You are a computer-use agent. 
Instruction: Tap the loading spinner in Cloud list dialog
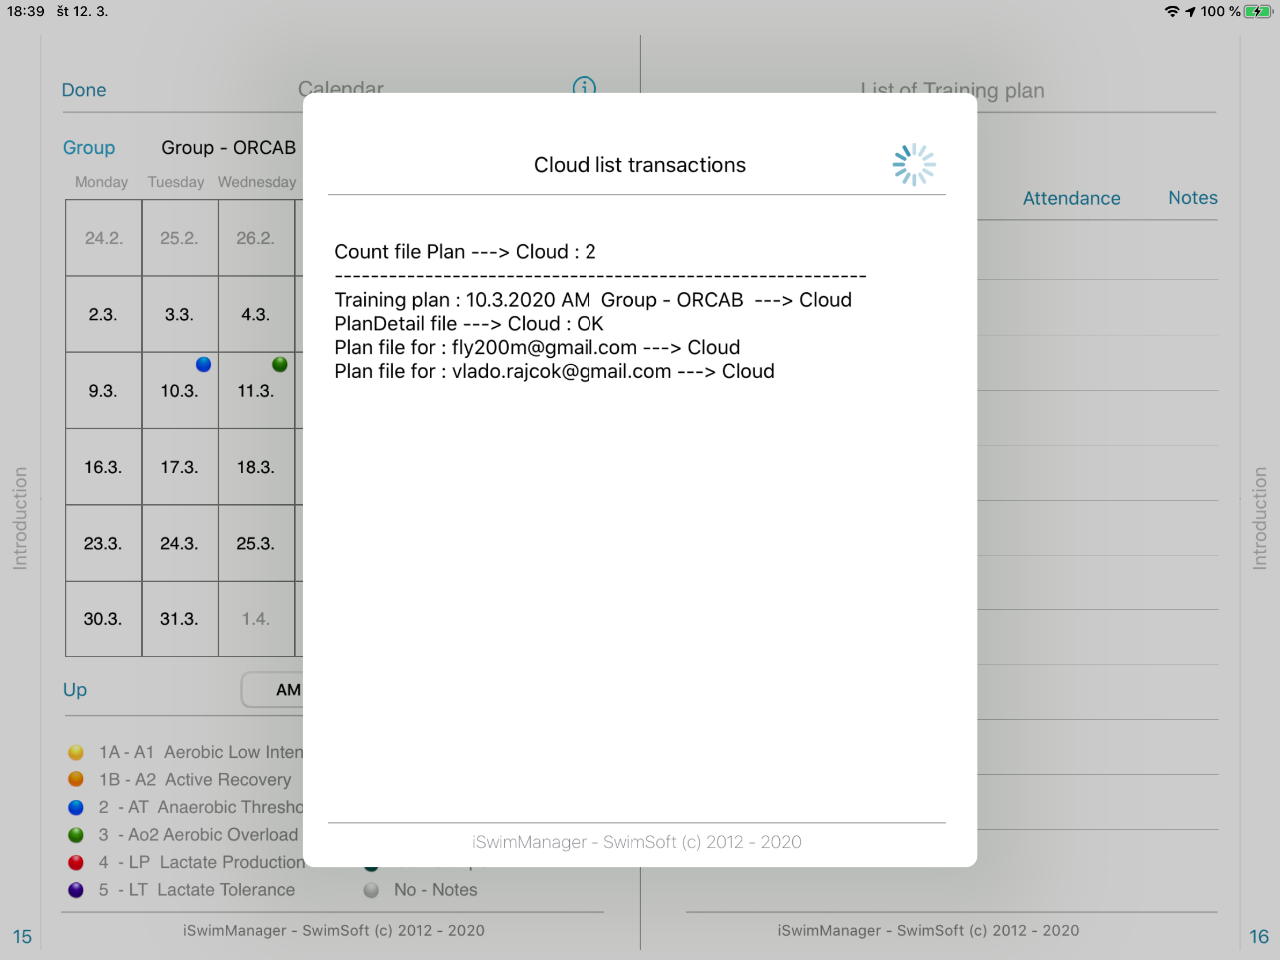[x=914, y=165]
